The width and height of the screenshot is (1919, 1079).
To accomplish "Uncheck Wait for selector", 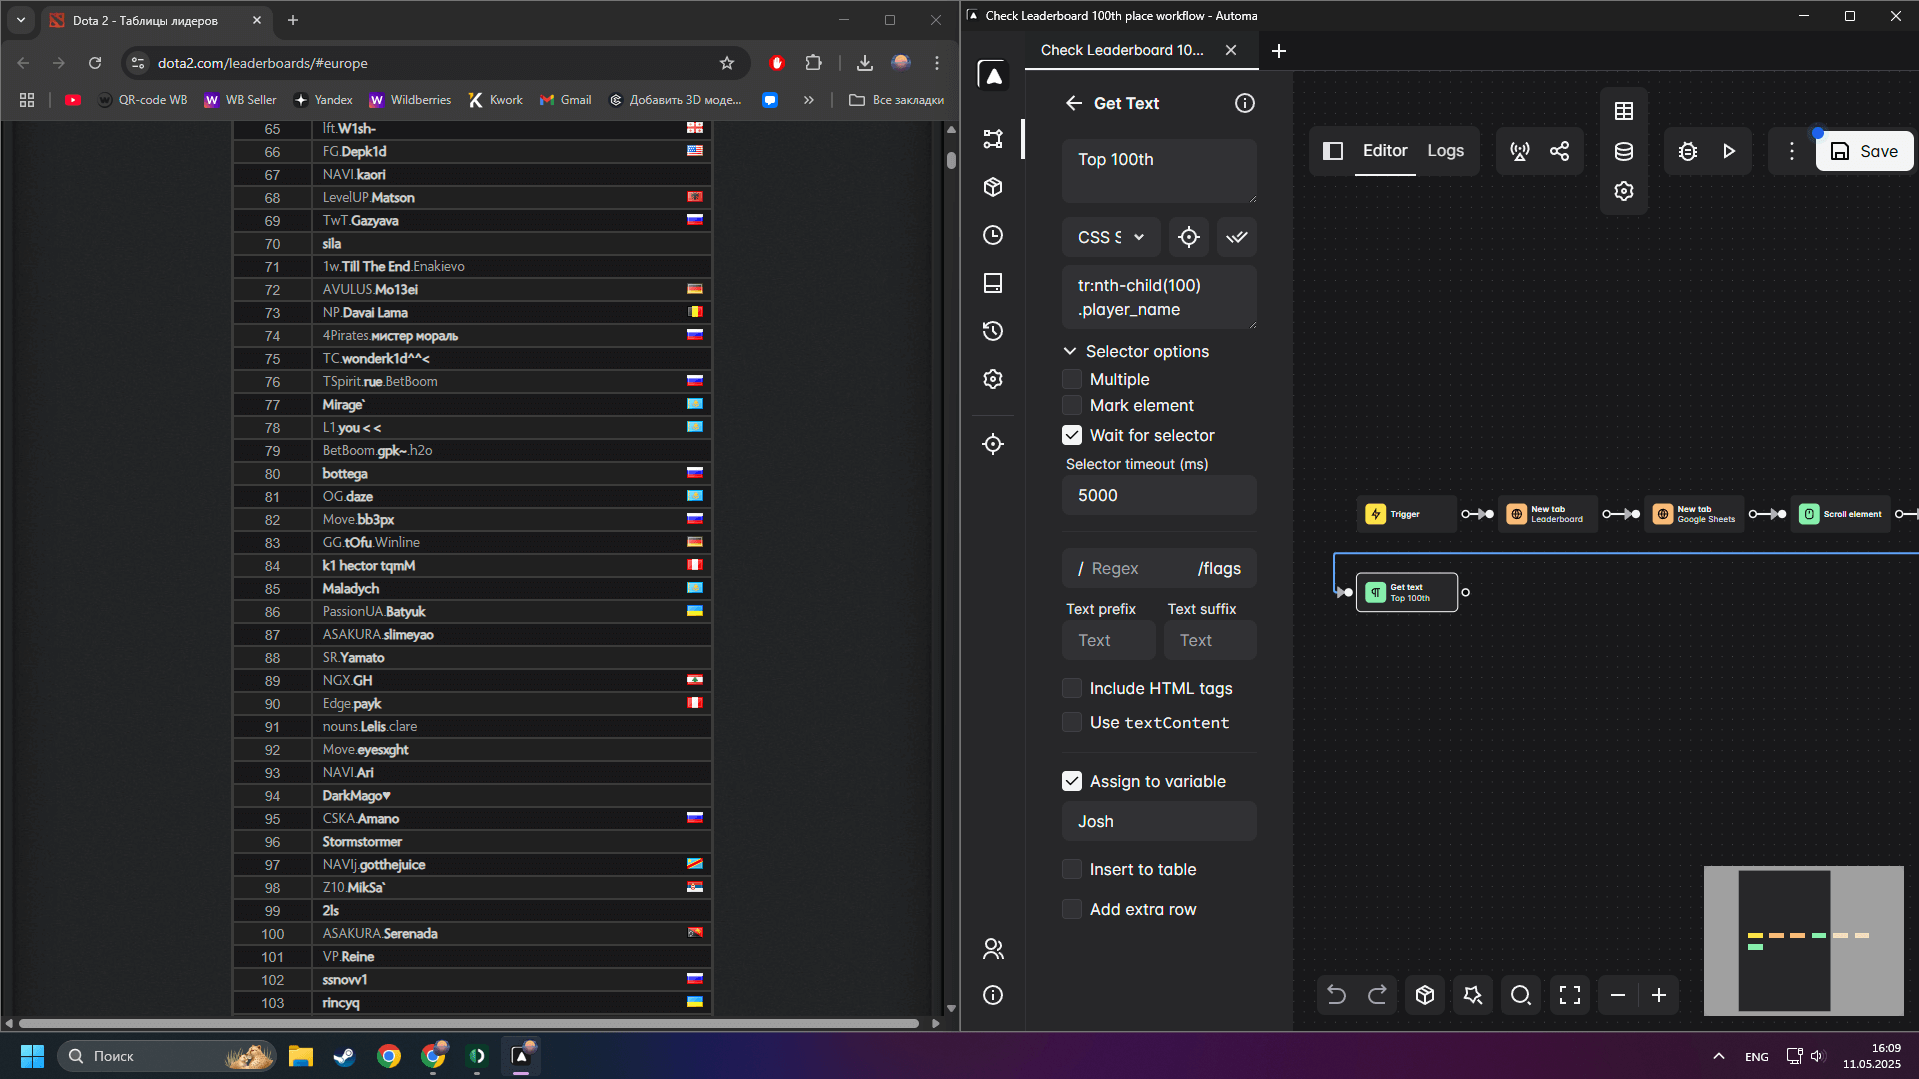I will point(1072,435).
